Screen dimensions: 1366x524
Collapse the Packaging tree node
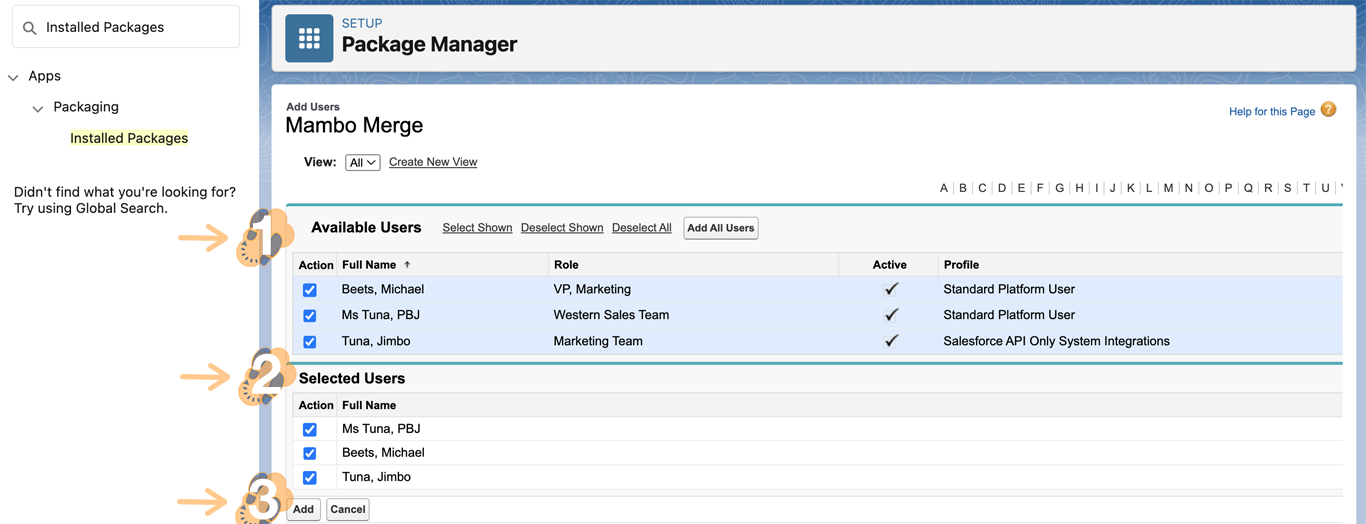(38, 108)
